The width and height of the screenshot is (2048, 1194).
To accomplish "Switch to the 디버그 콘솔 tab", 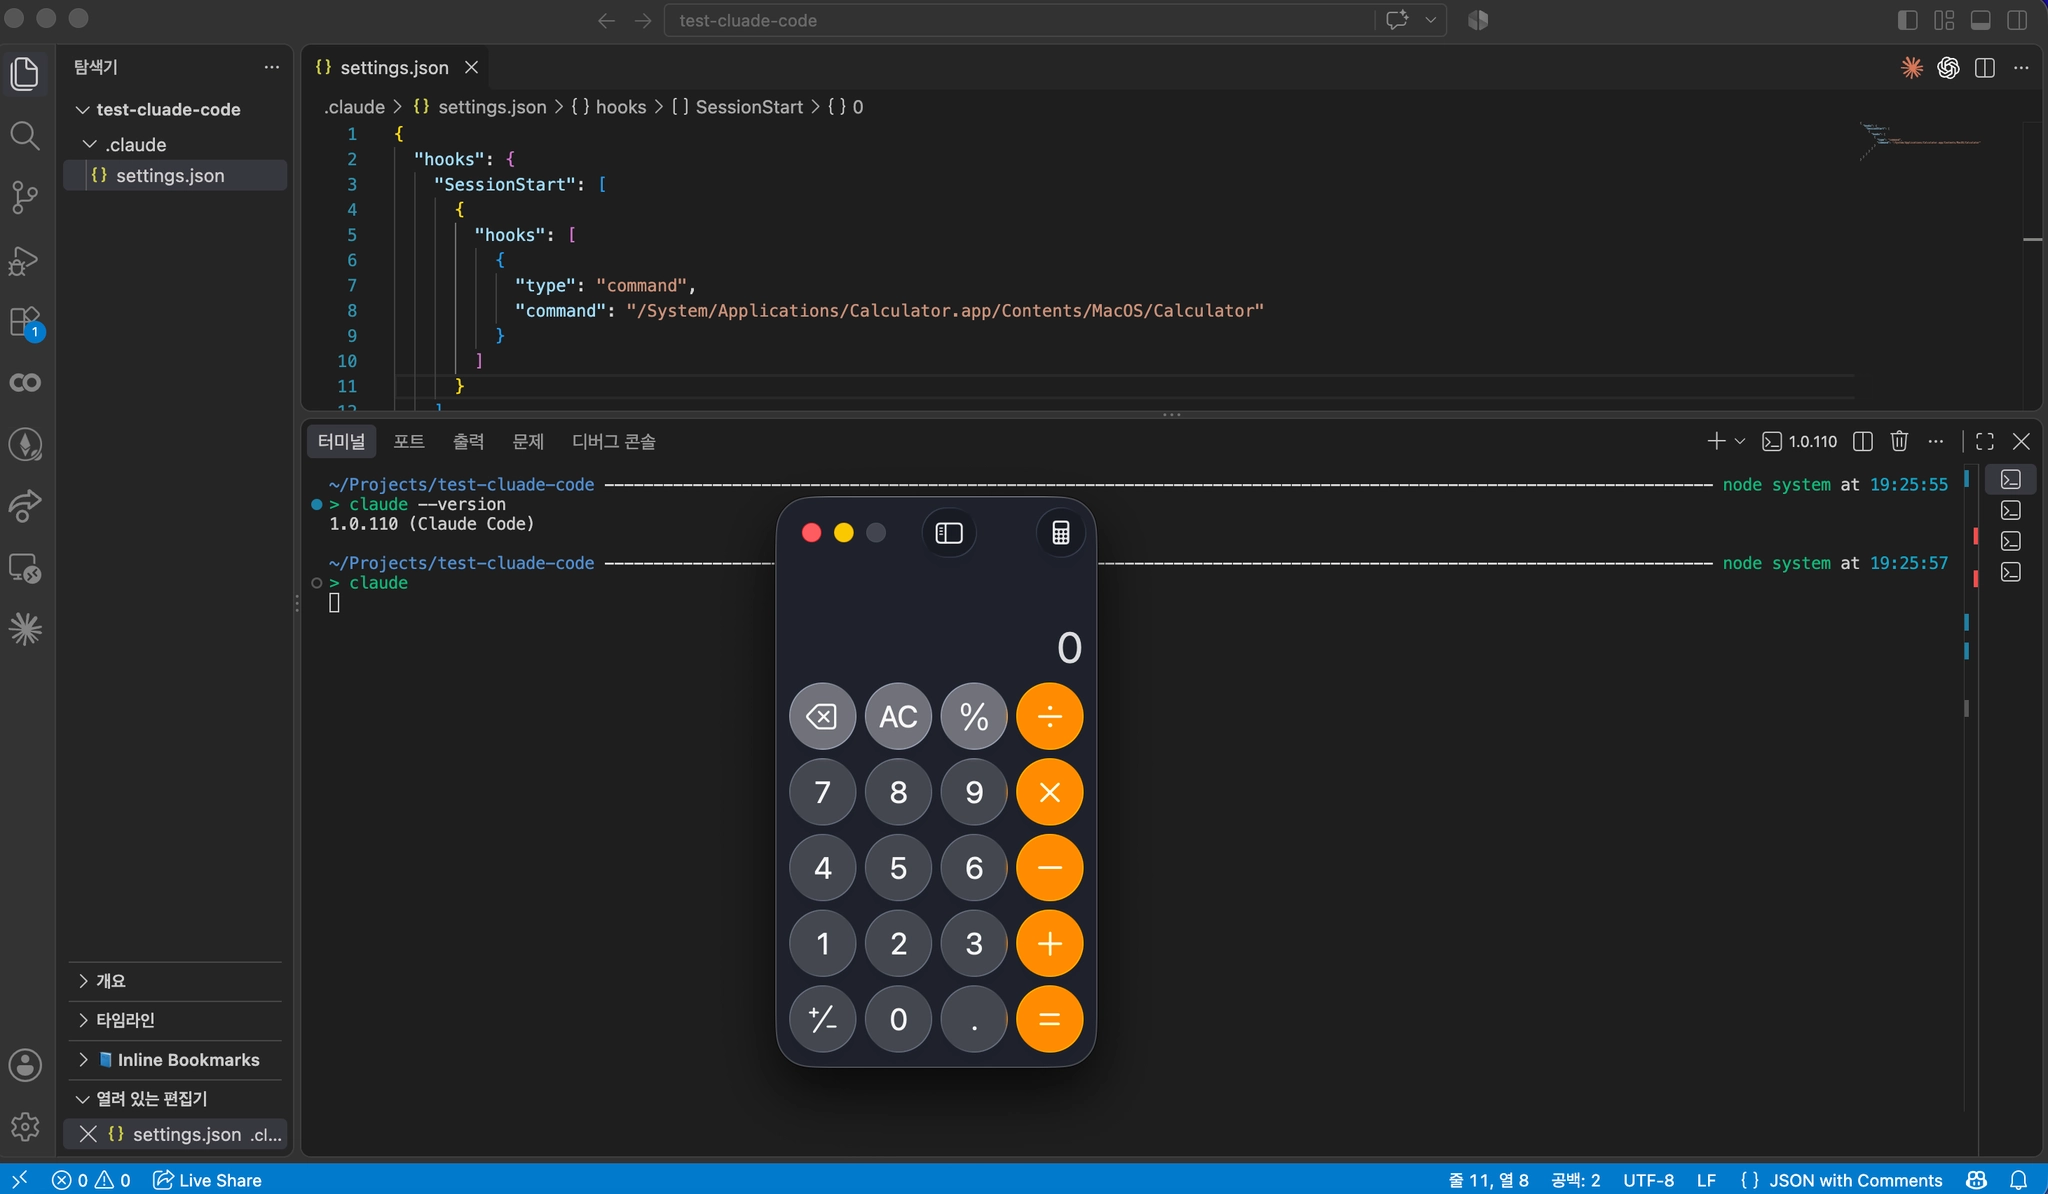I will pos(613,441).
